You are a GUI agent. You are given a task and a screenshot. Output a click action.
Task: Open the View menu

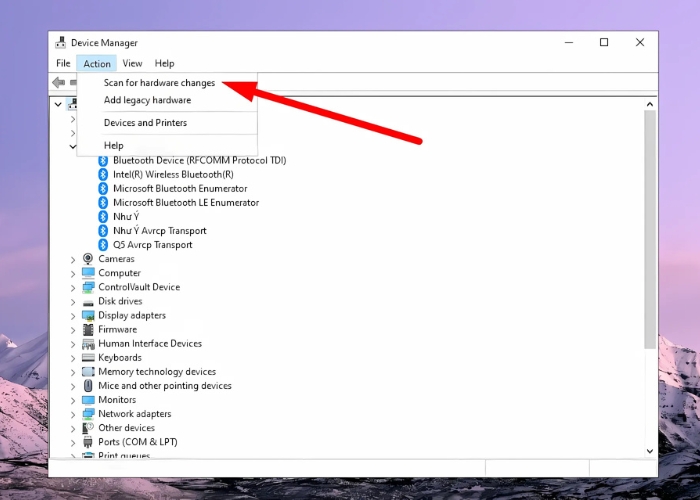(x=132, y=63)
